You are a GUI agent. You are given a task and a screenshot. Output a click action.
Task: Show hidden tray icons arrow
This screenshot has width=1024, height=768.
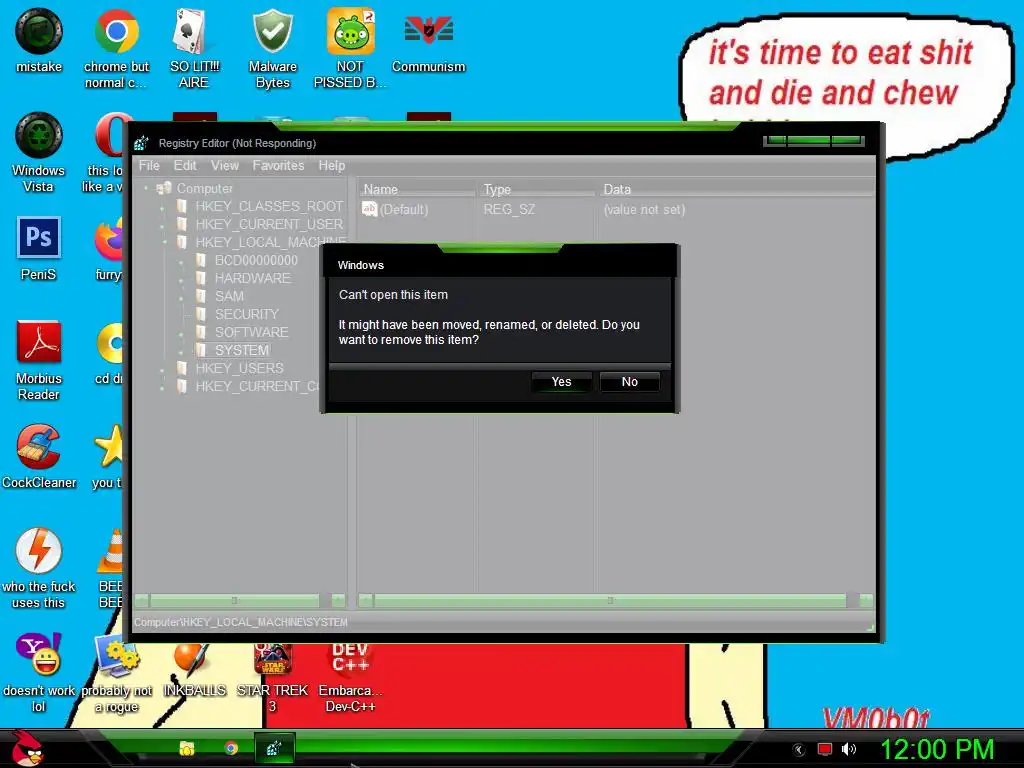pos(799,750)
